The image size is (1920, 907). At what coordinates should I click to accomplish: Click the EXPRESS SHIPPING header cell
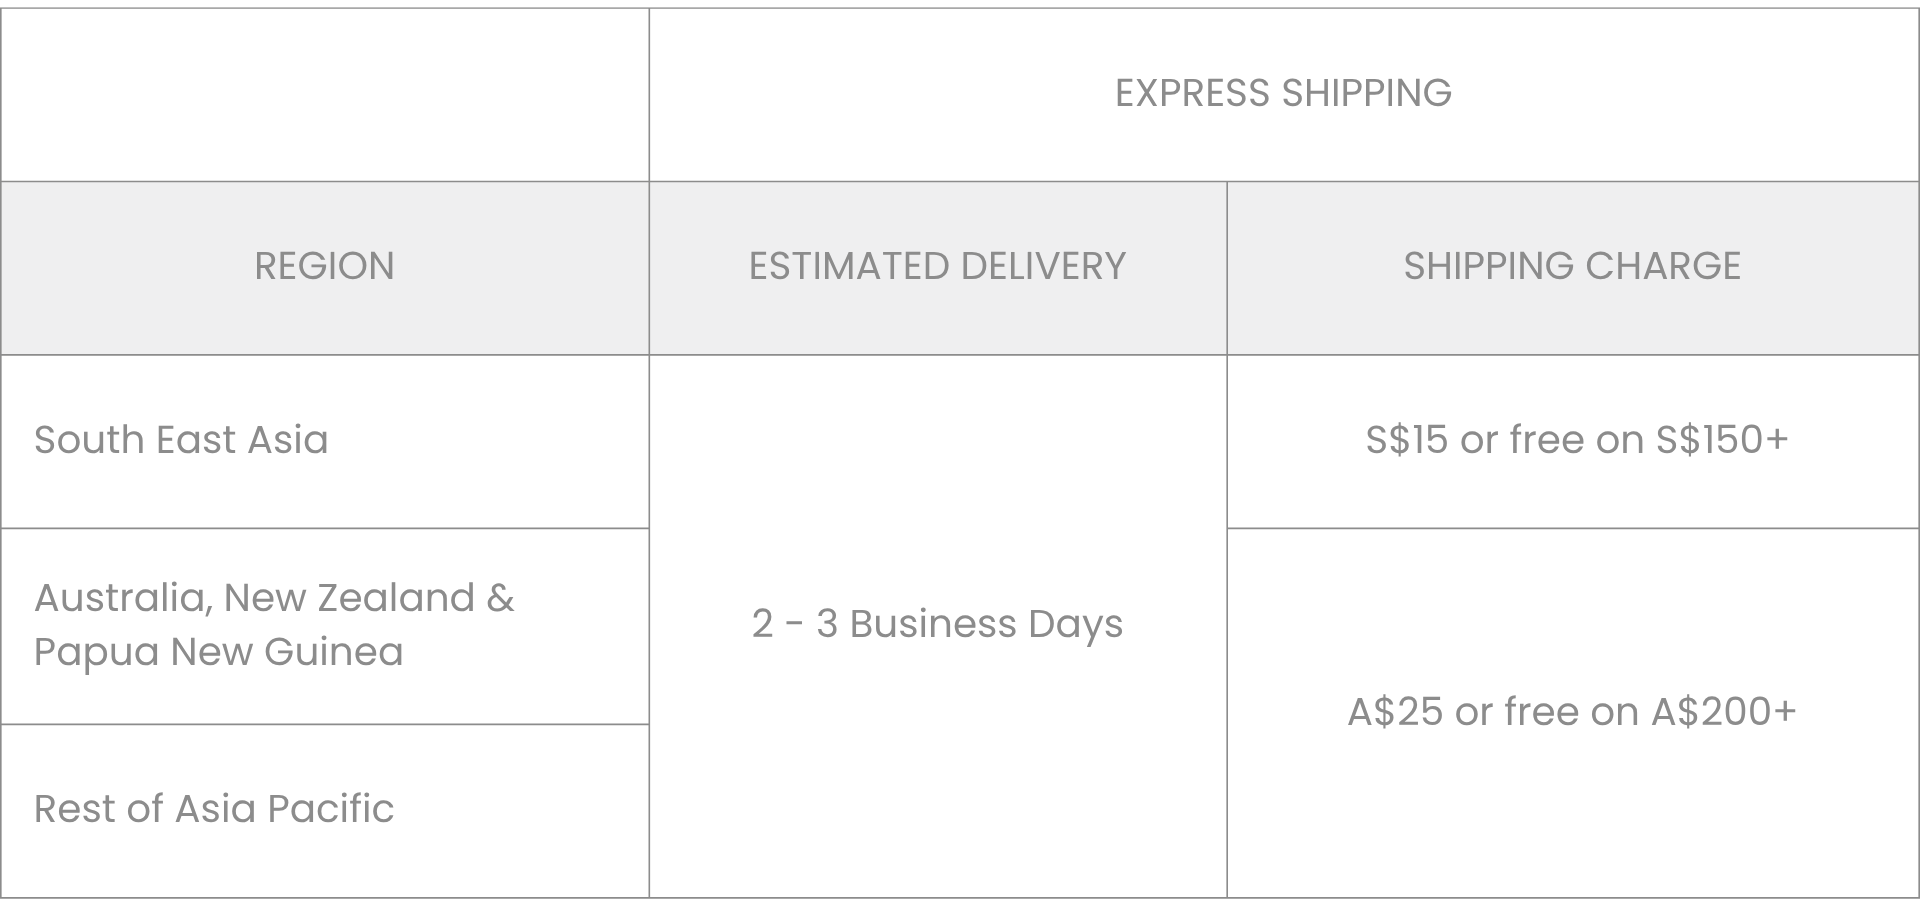1283,93
